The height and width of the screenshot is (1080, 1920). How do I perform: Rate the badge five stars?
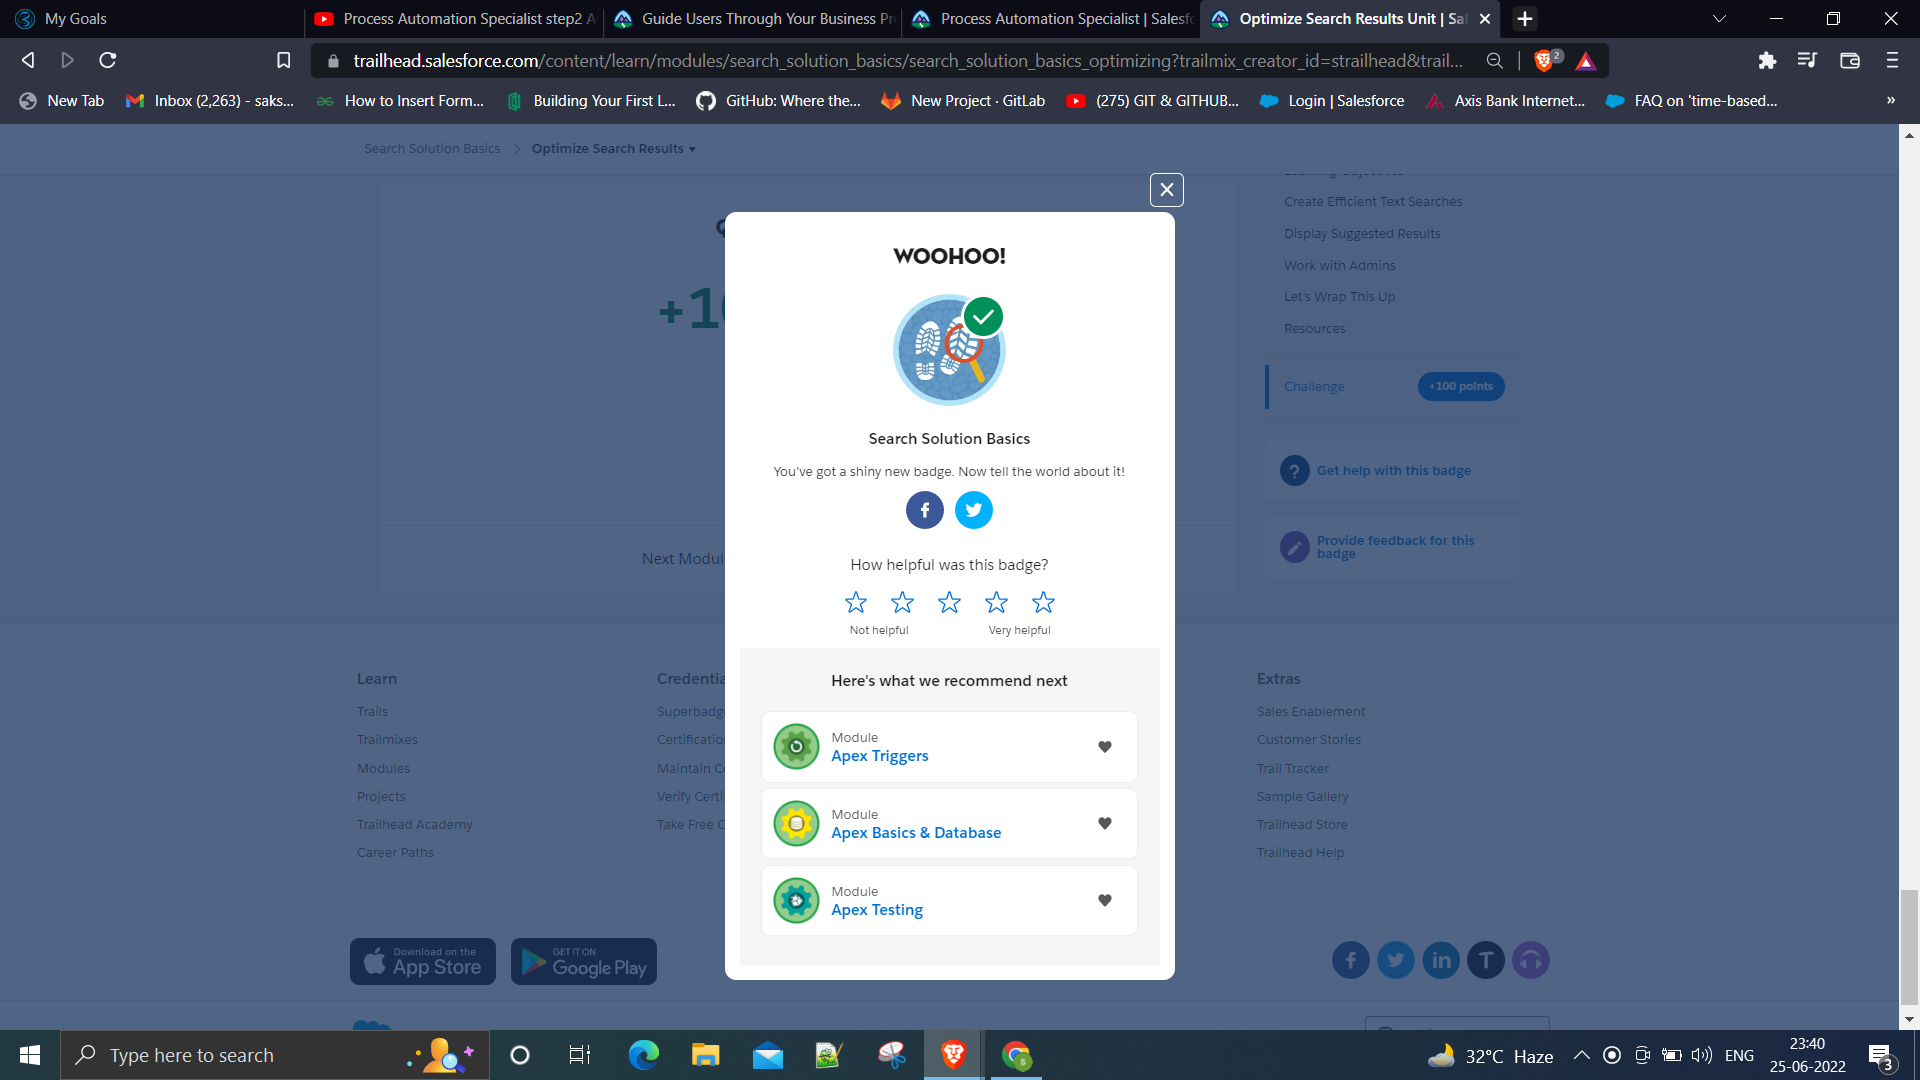point(1043,602)
